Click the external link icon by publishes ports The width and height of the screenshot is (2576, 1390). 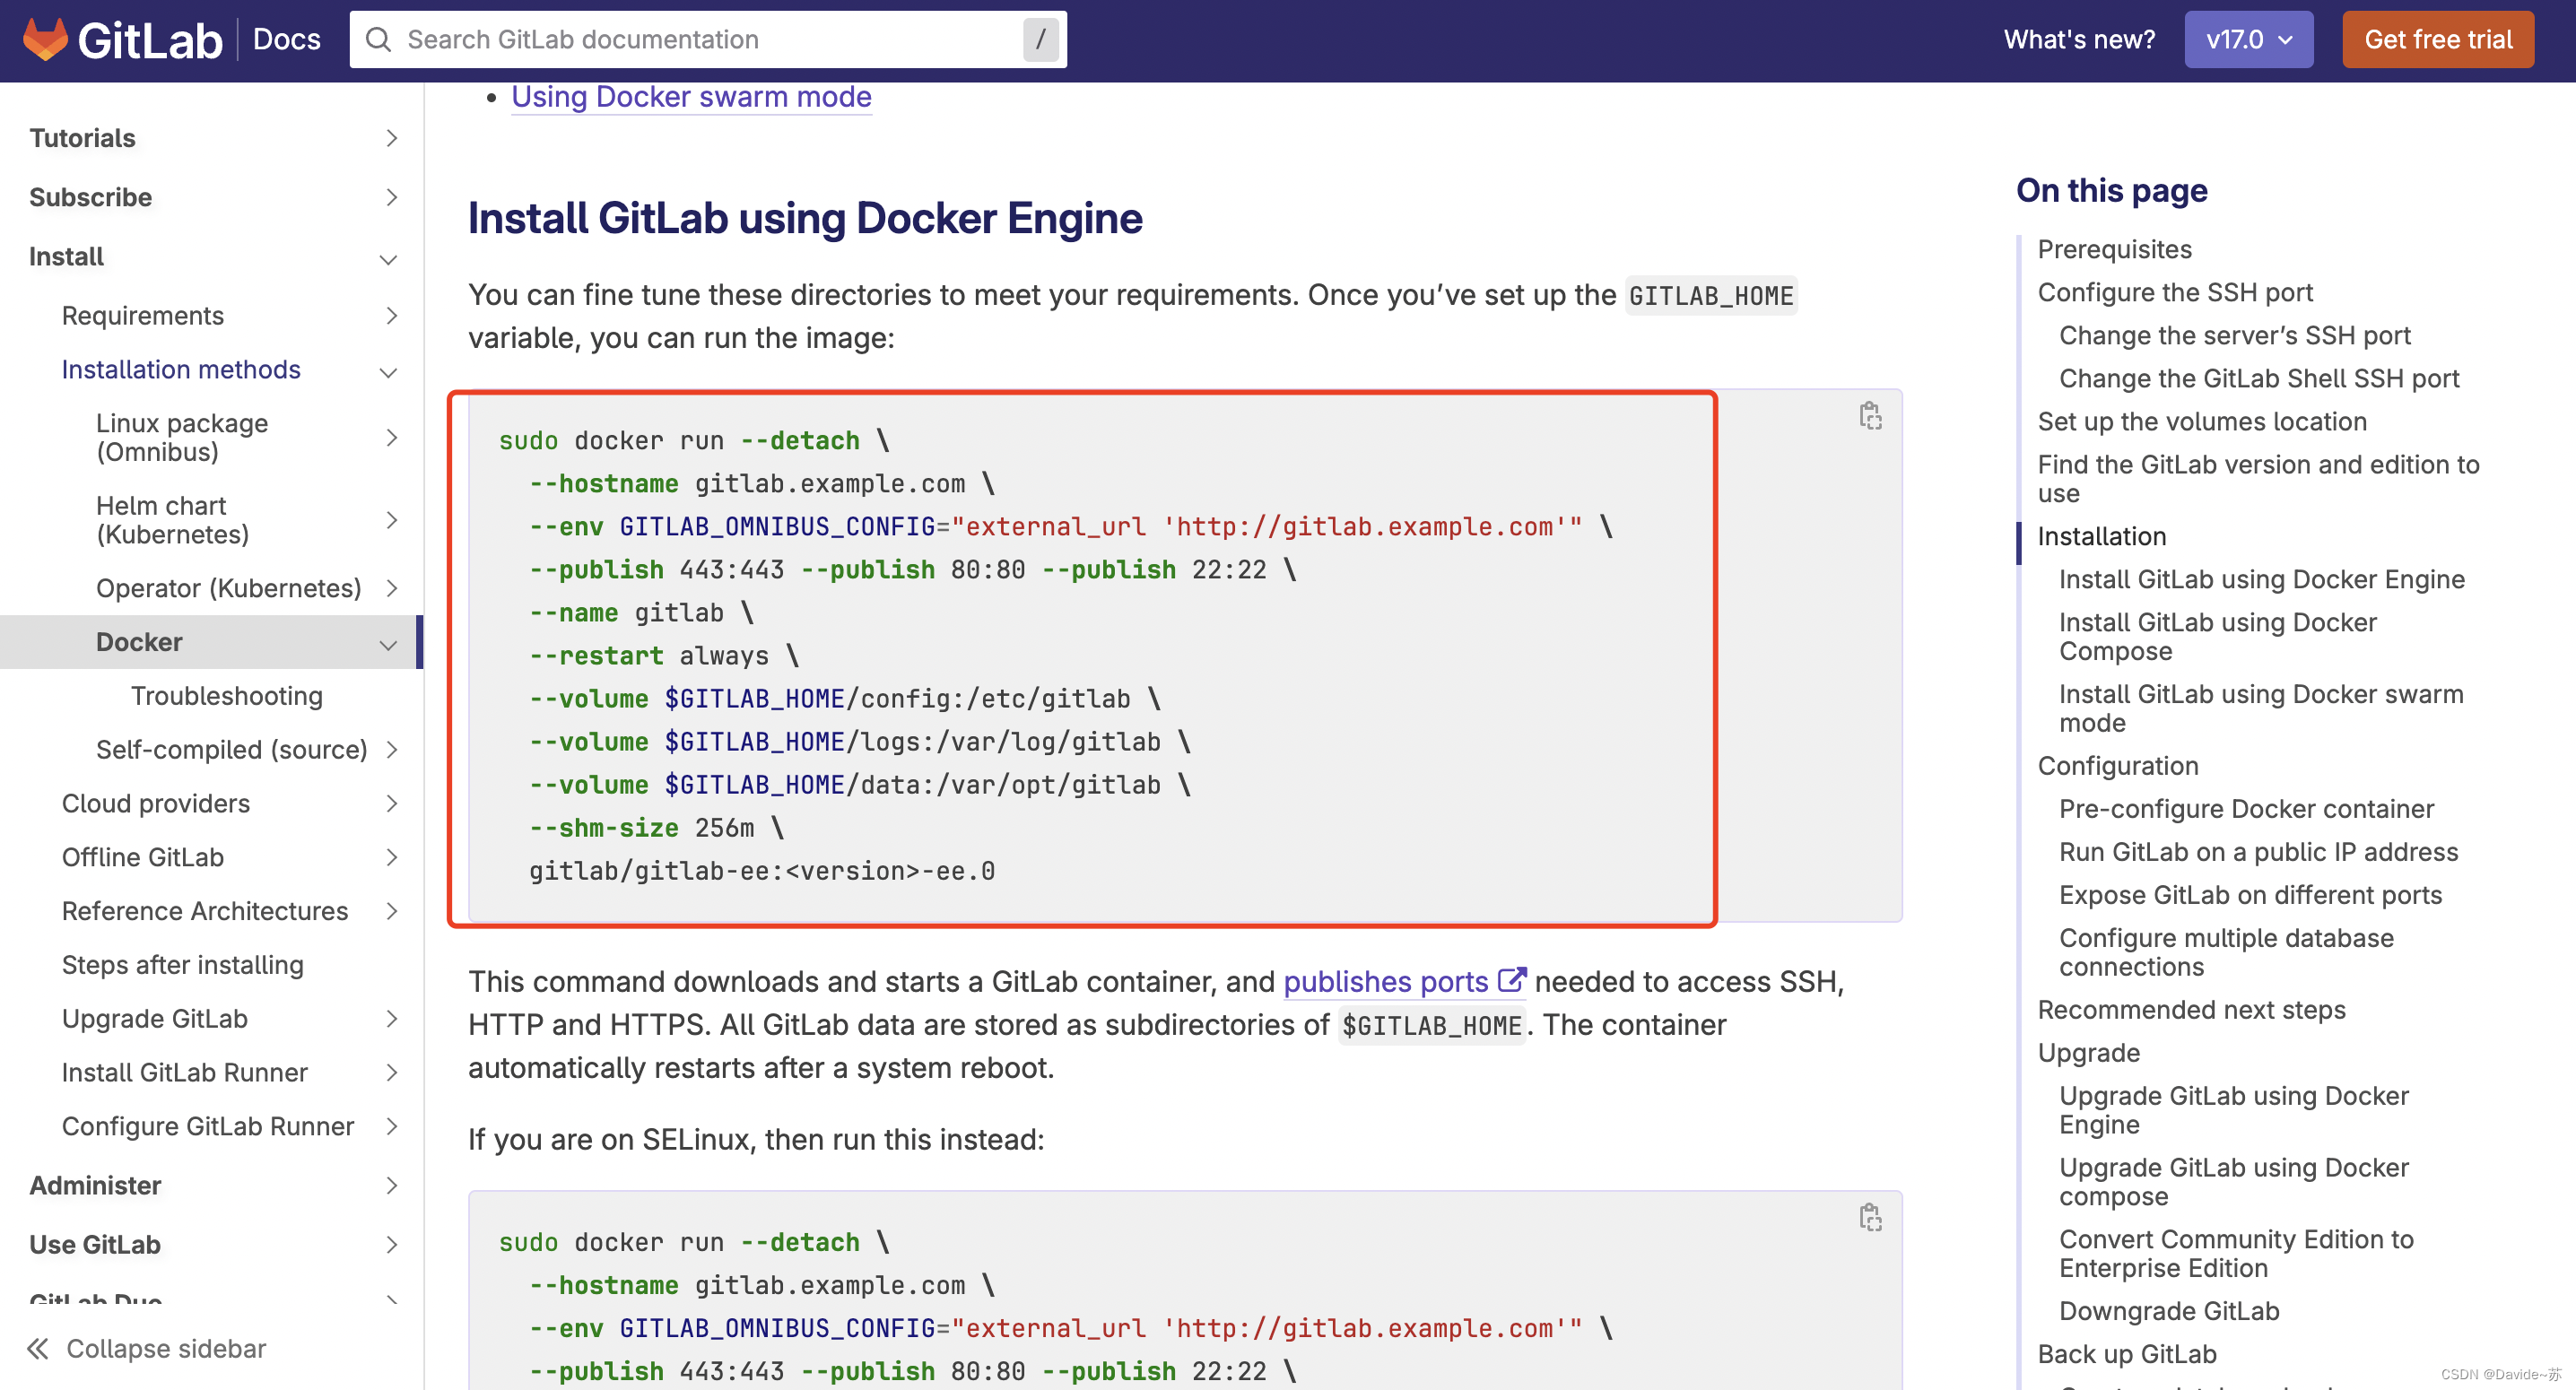(1511, 980)
